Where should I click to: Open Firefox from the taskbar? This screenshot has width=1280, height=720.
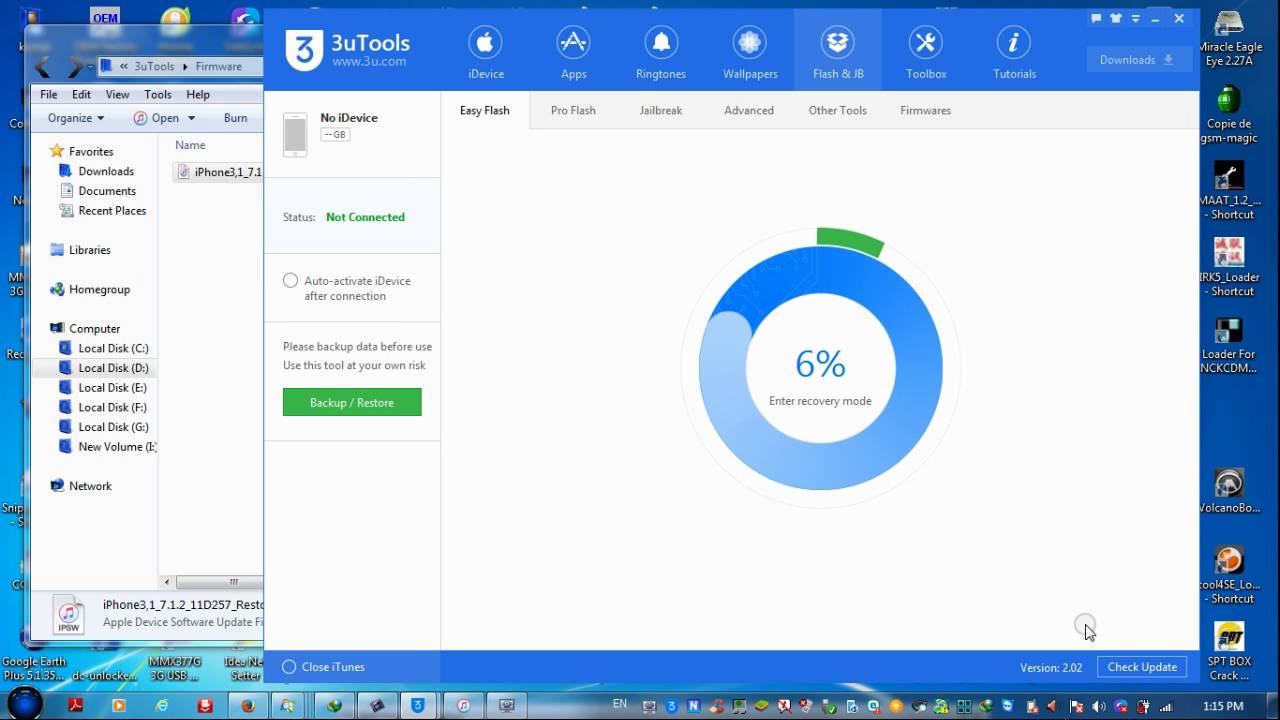click(x=248, y=706)
